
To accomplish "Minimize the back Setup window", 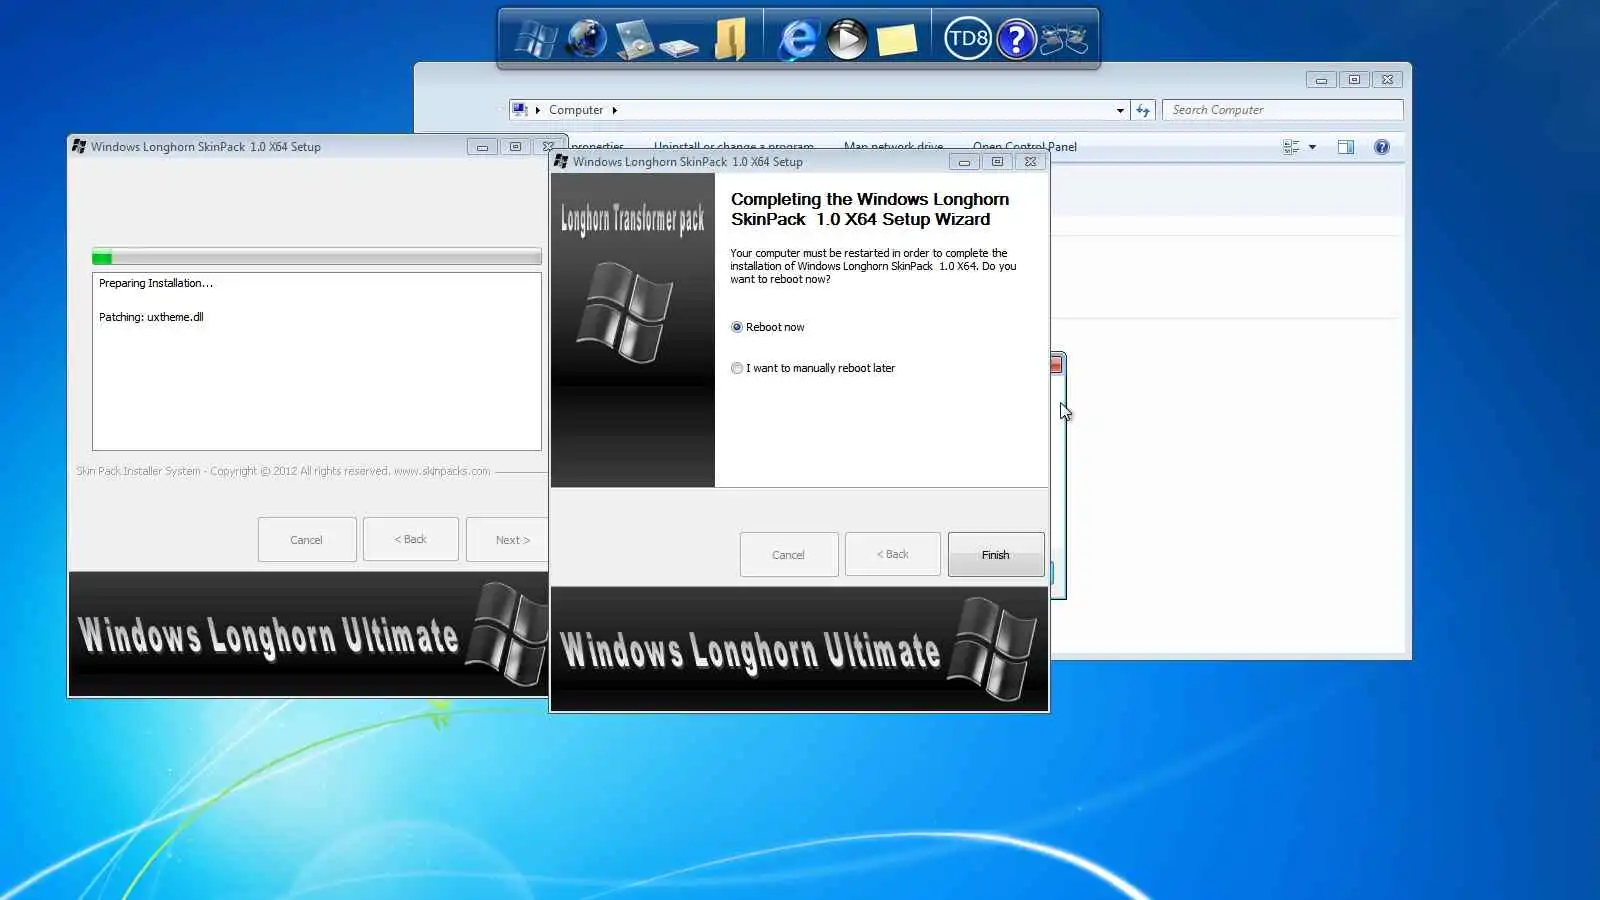I will (x=482, y=147).
